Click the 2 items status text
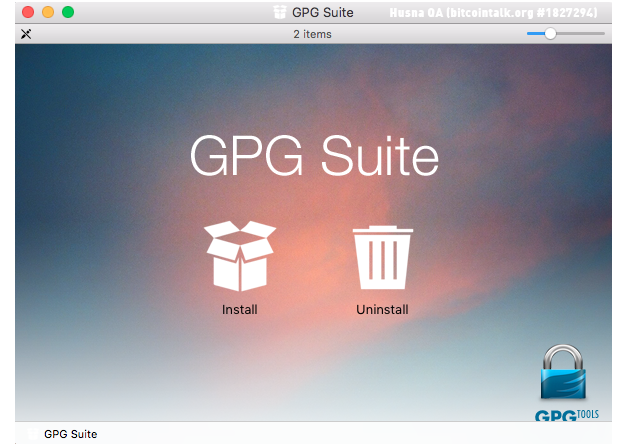Screen dimensions: 627x446 coord(312,34)
